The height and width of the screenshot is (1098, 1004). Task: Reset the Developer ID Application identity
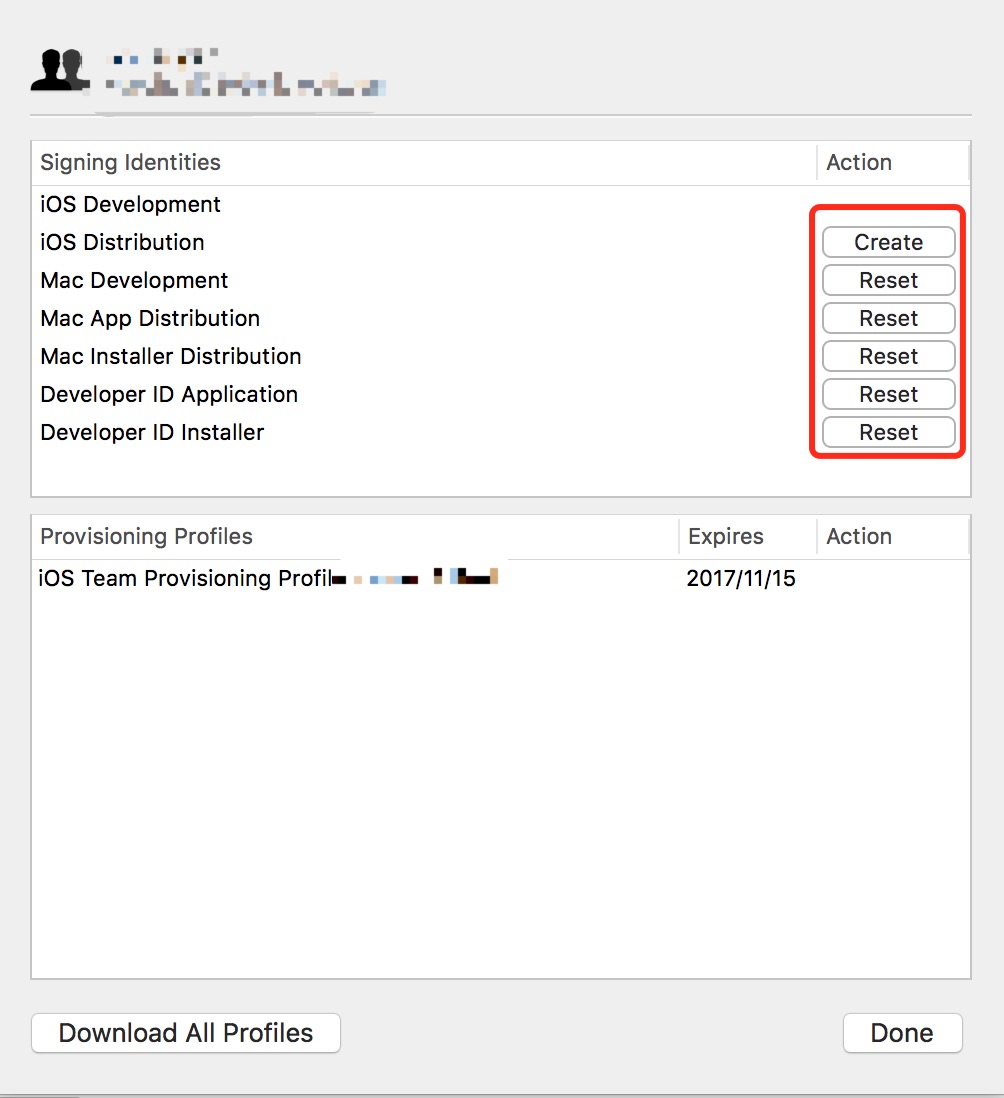[888, 394]
